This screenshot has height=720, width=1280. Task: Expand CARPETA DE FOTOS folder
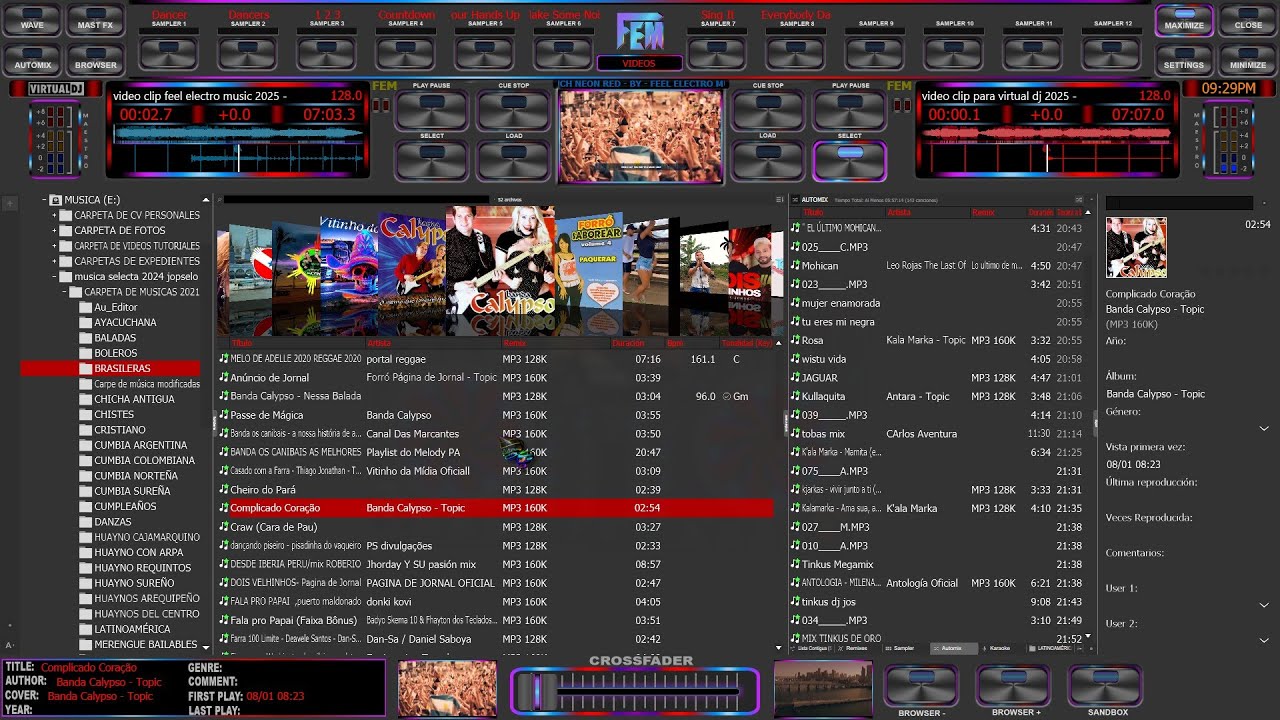[x=55, y=230]
